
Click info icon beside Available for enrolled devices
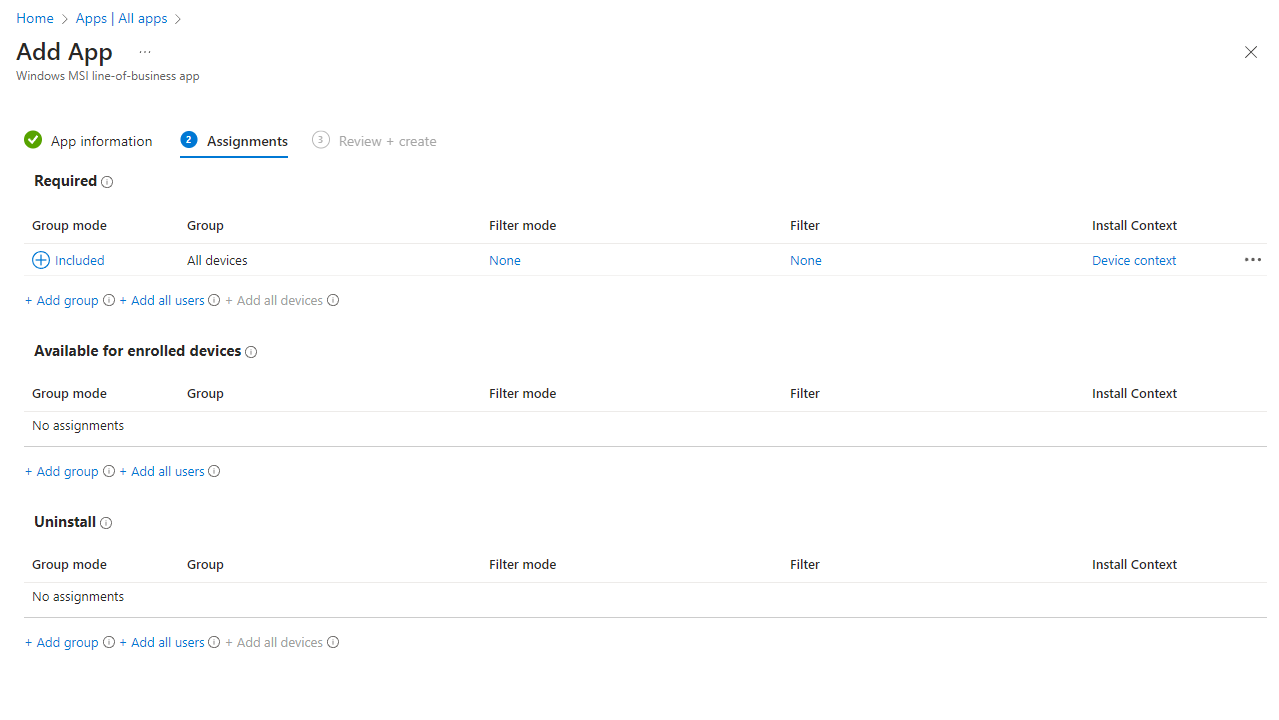click(251, 352)
